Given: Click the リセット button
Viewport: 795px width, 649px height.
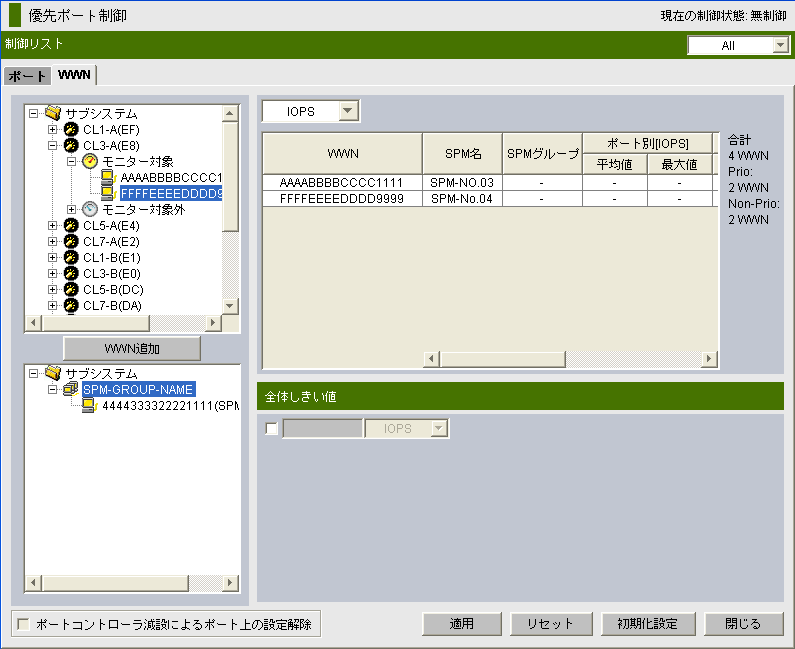Looking at the screenshot, I should 551,624.
